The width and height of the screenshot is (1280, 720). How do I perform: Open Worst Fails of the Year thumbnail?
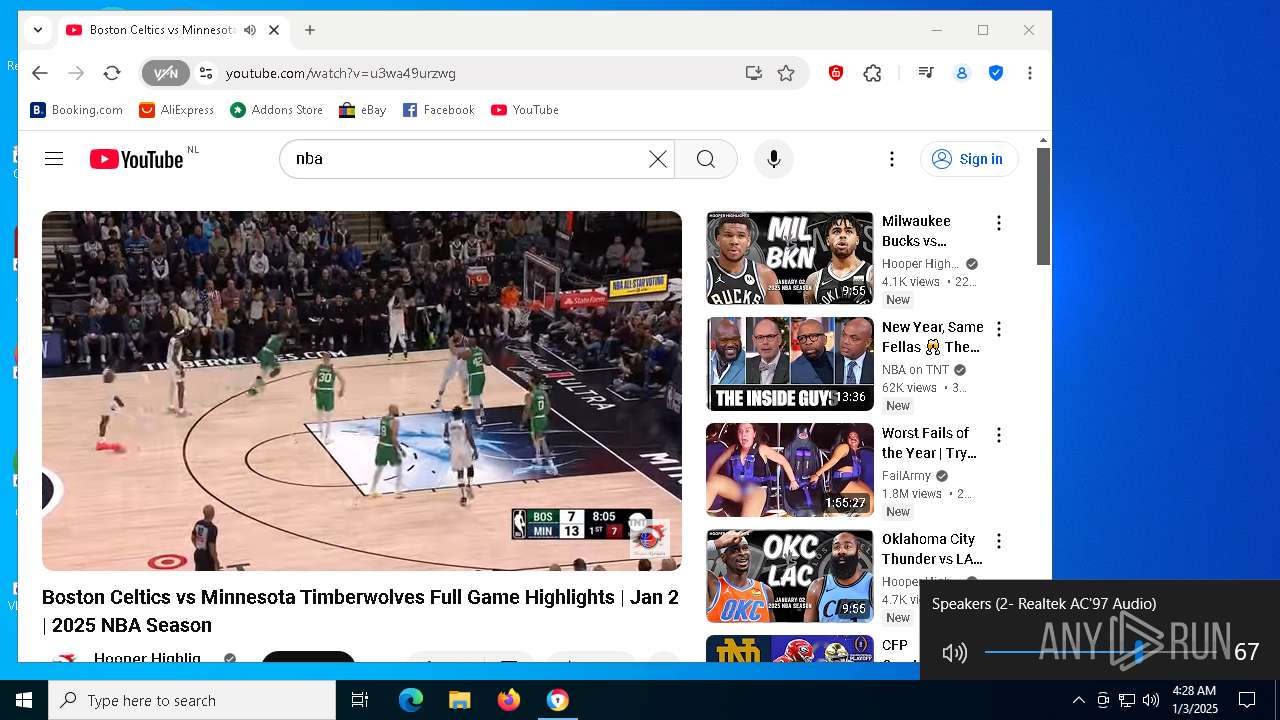click(x=790, y=470)
